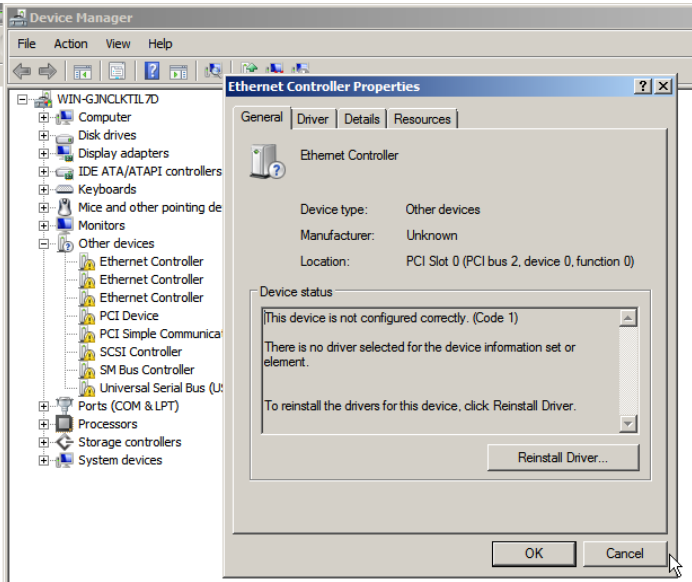Screen dimensions: 692x582
Task: Open the File menu
Action: tap(26, 44)
